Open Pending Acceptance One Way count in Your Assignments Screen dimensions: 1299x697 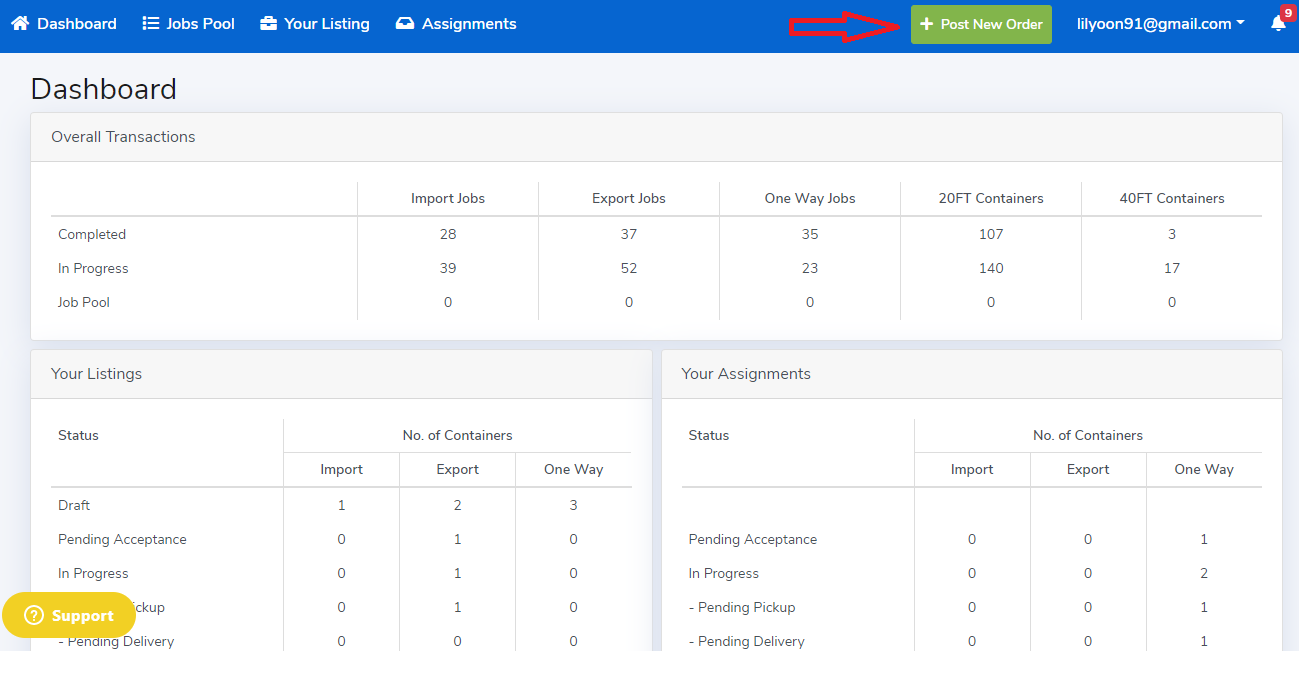(x=1203, y=539)
